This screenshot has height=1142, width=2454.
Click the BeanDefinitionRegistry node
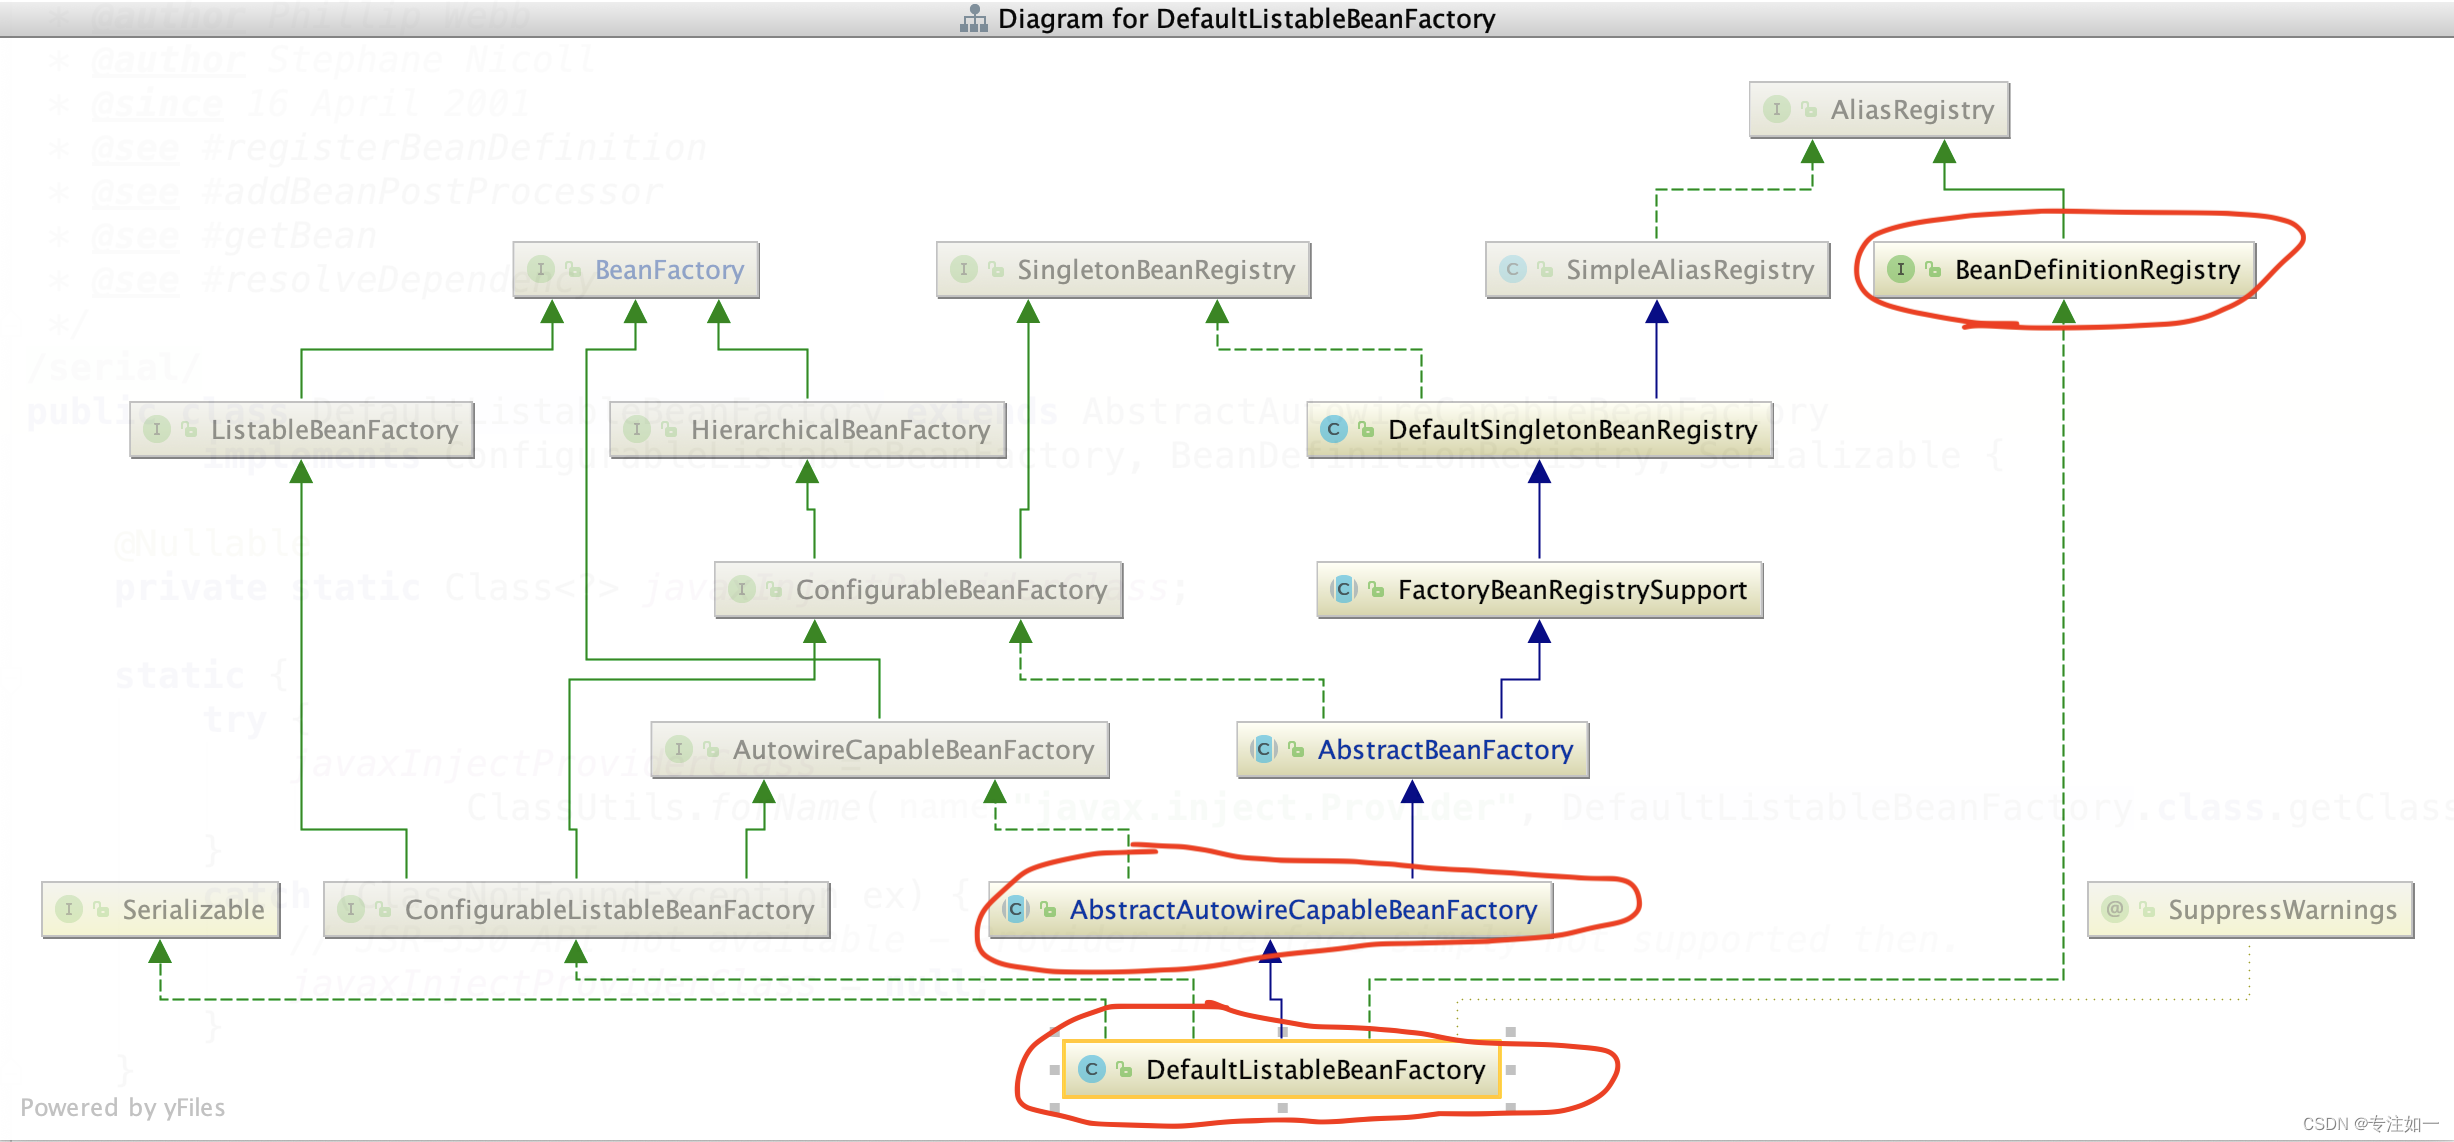2064,270
